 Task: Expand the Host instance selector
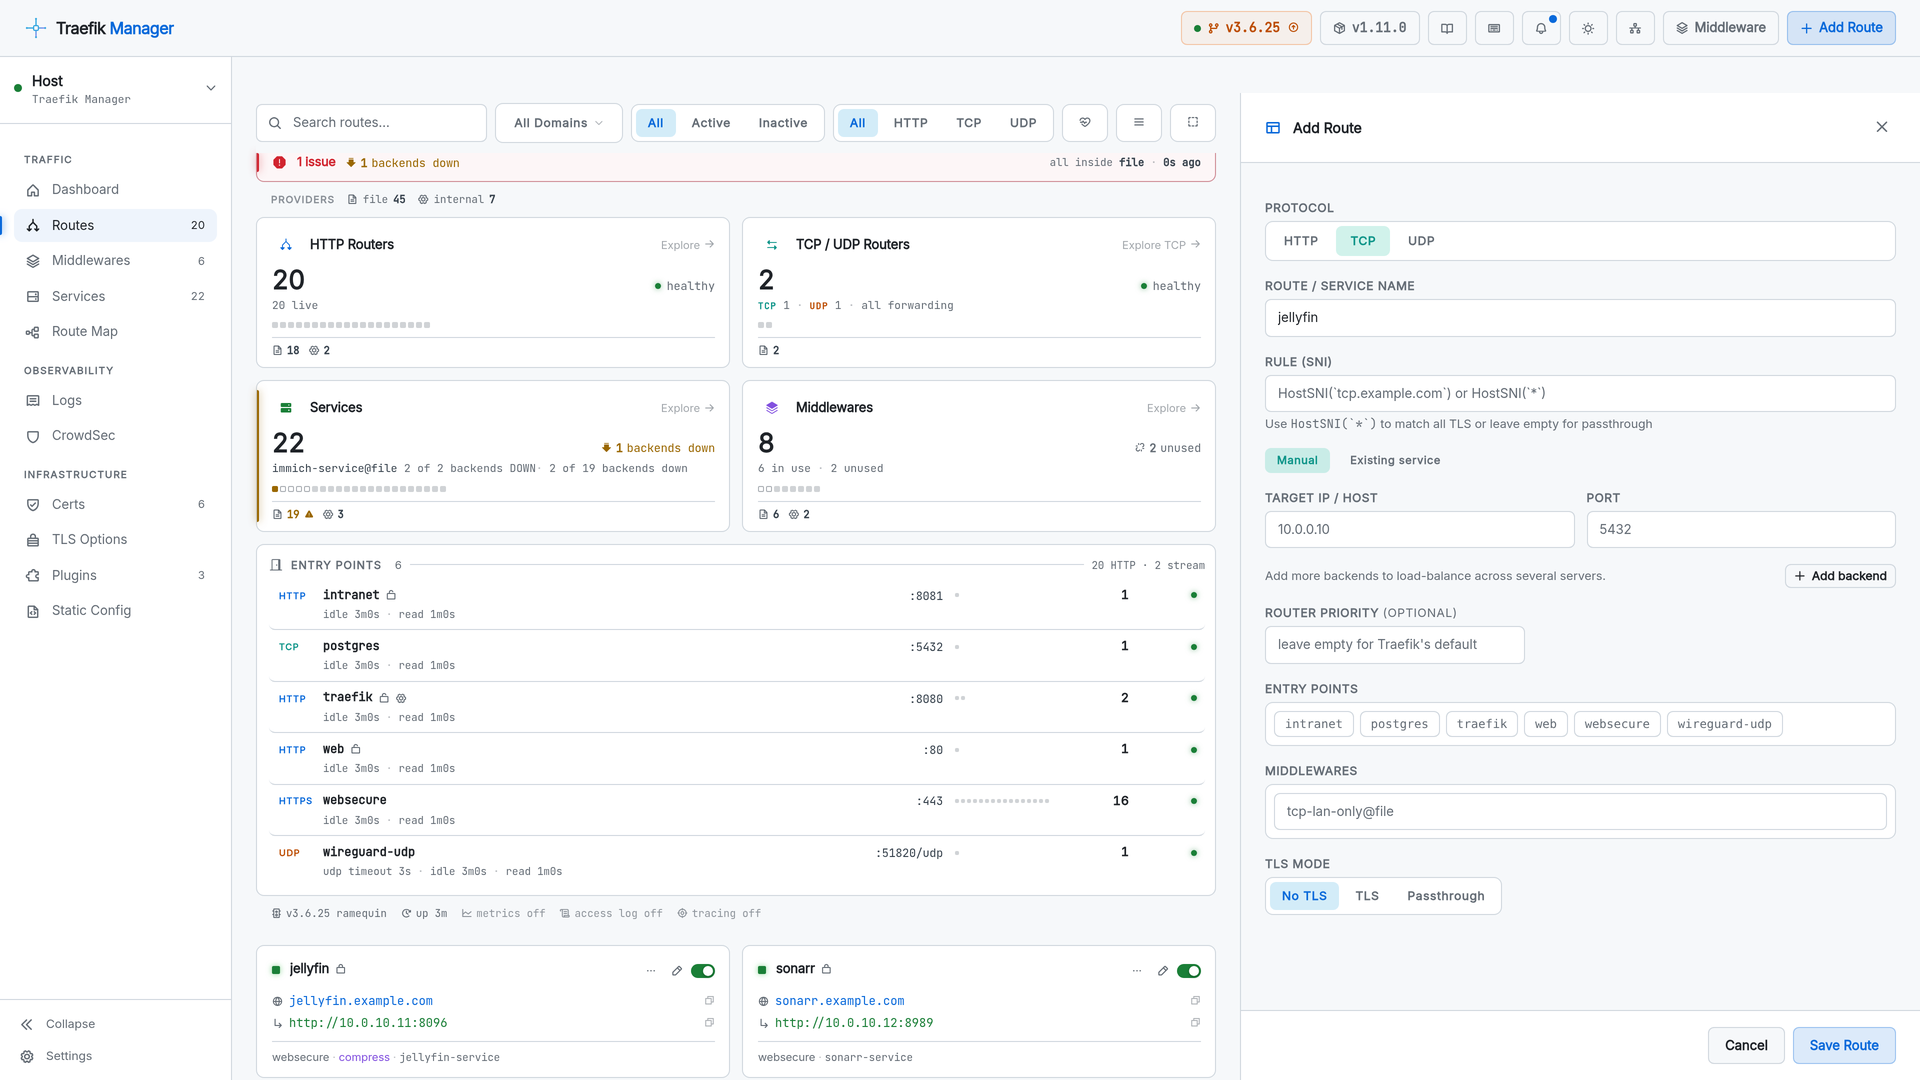tap(116, 89)
